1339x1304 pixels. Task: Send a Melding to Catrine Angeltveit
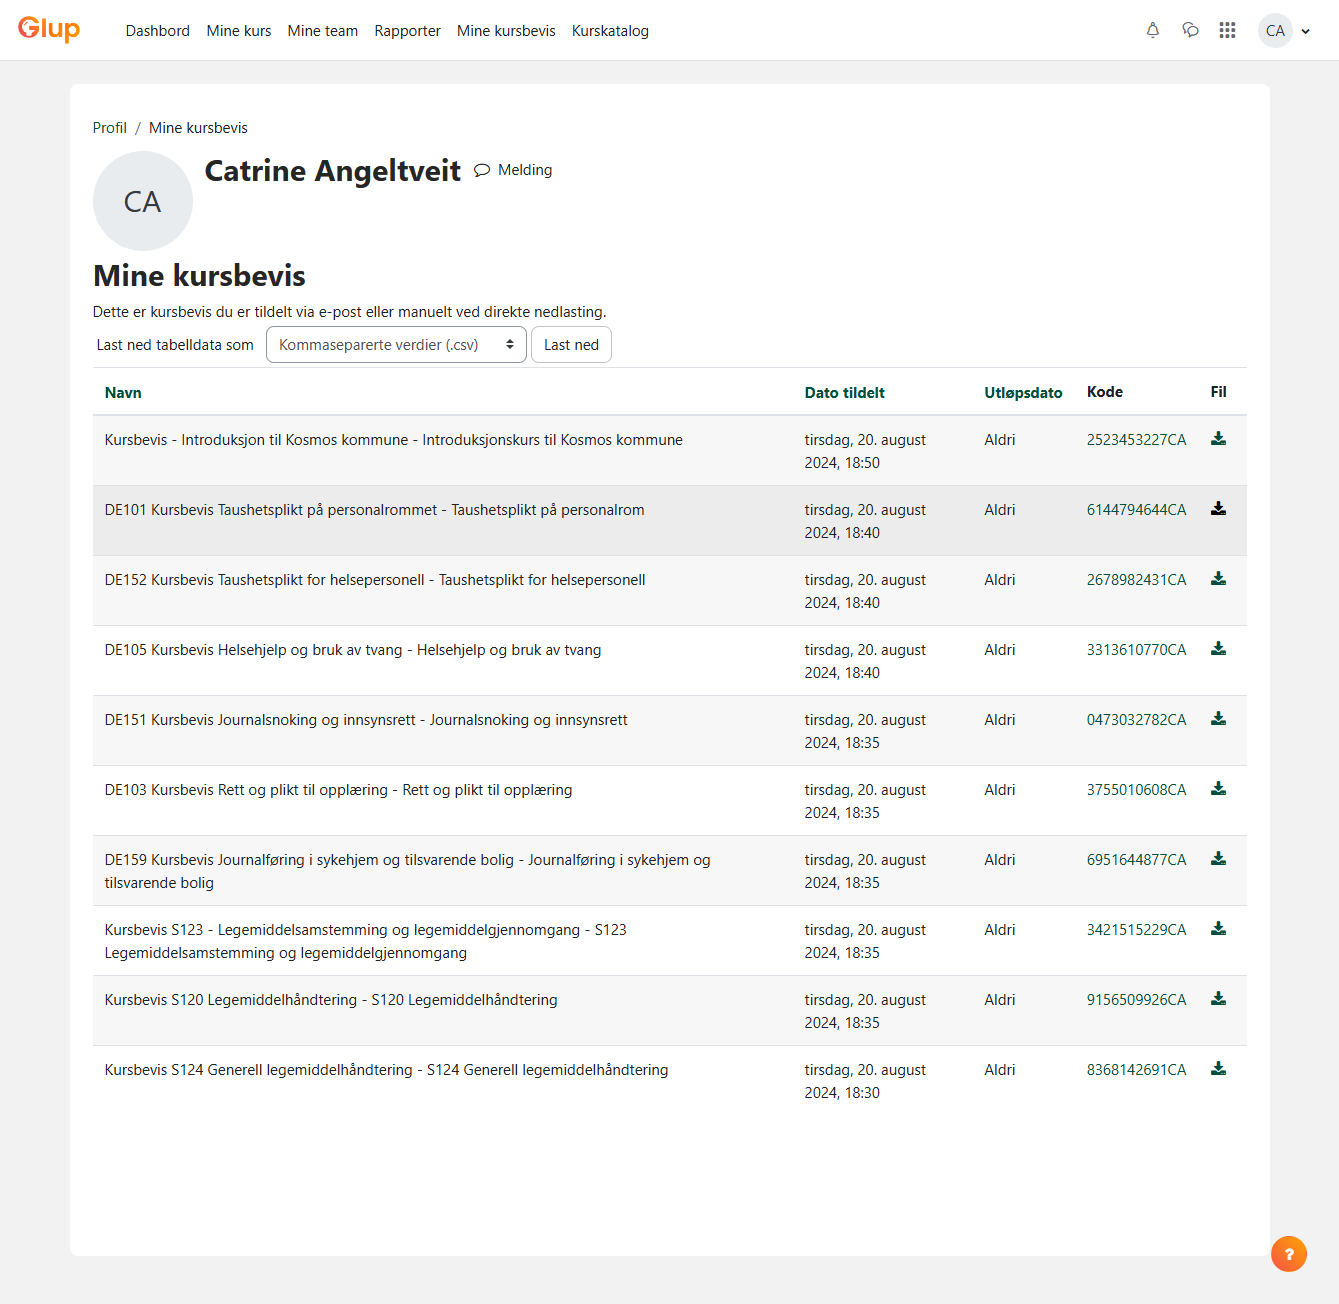point(513,170)
